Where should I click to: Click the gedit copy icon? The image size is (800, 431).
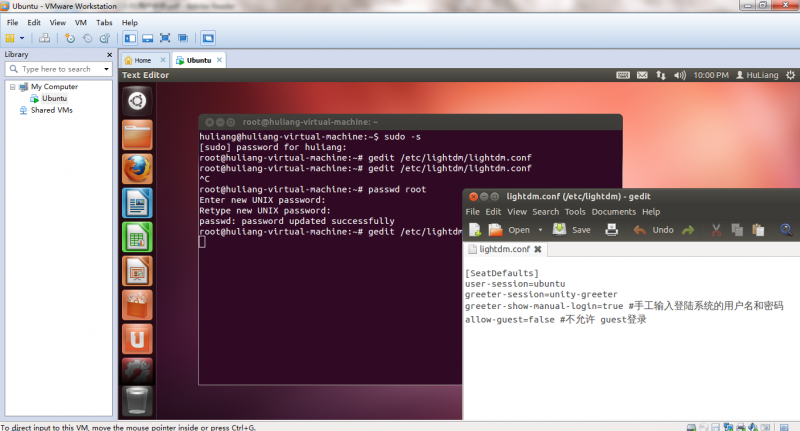(x=737, y=230)
